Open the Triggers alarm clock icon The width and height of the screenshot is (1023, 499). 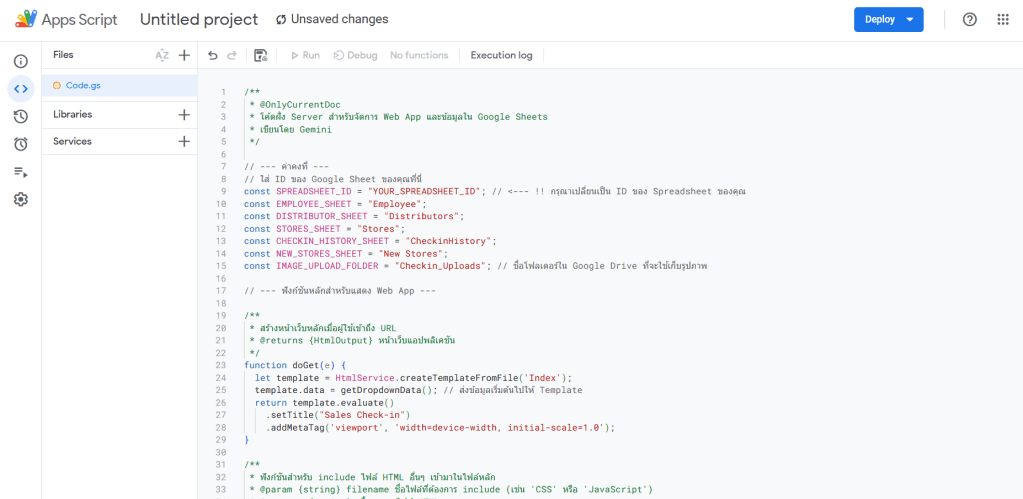(x=20, y=144)
